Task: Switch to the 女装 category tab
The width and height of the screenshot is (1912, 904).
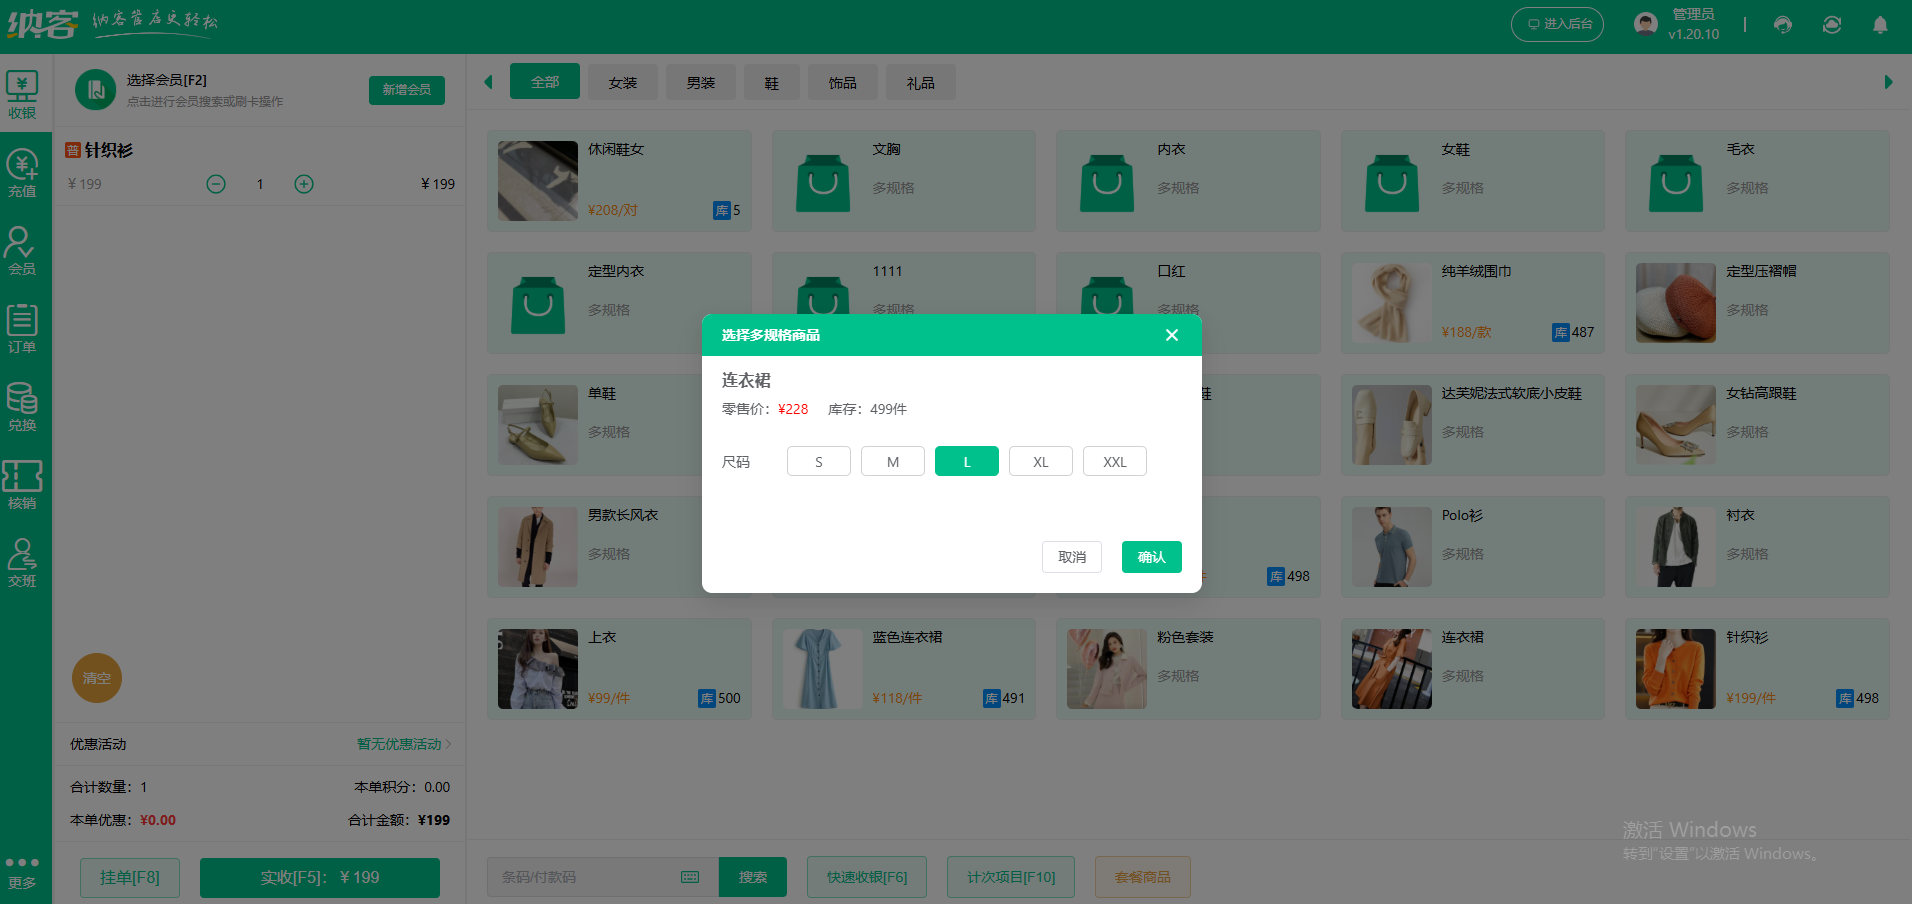Action: click(x=622, y=81)
